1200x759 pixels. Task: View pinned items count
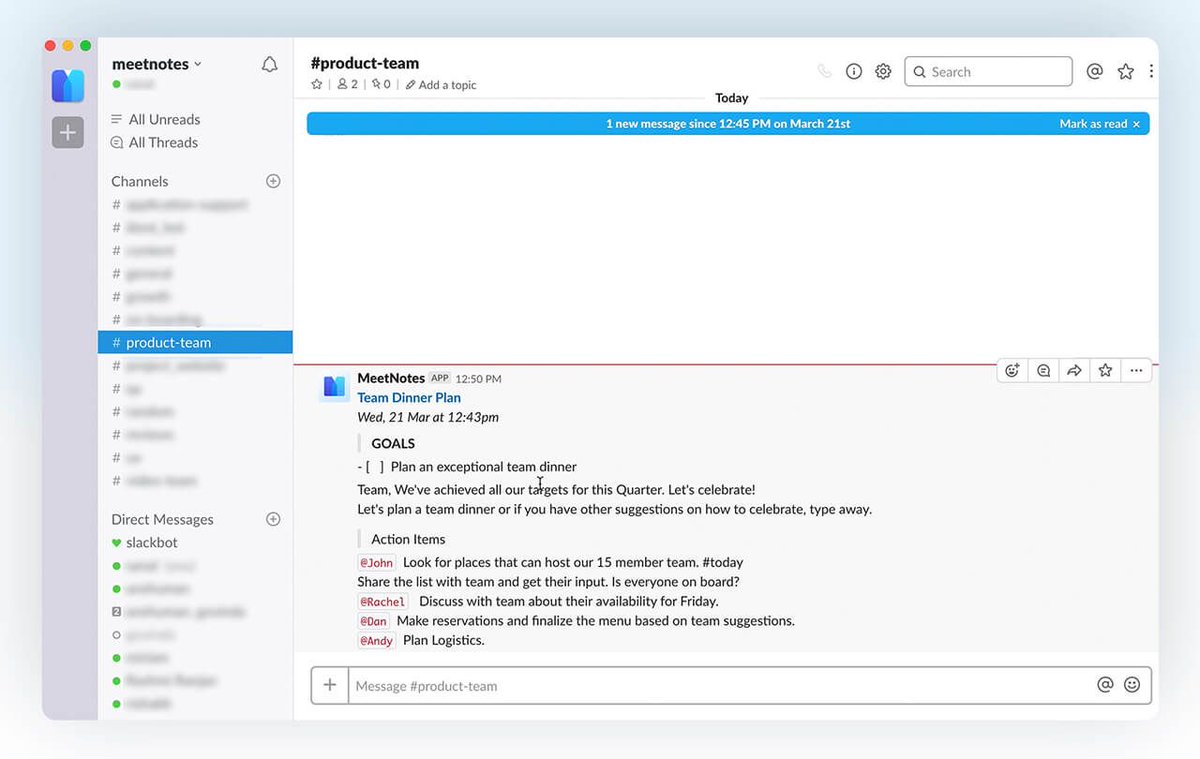[x=381, y=85]
